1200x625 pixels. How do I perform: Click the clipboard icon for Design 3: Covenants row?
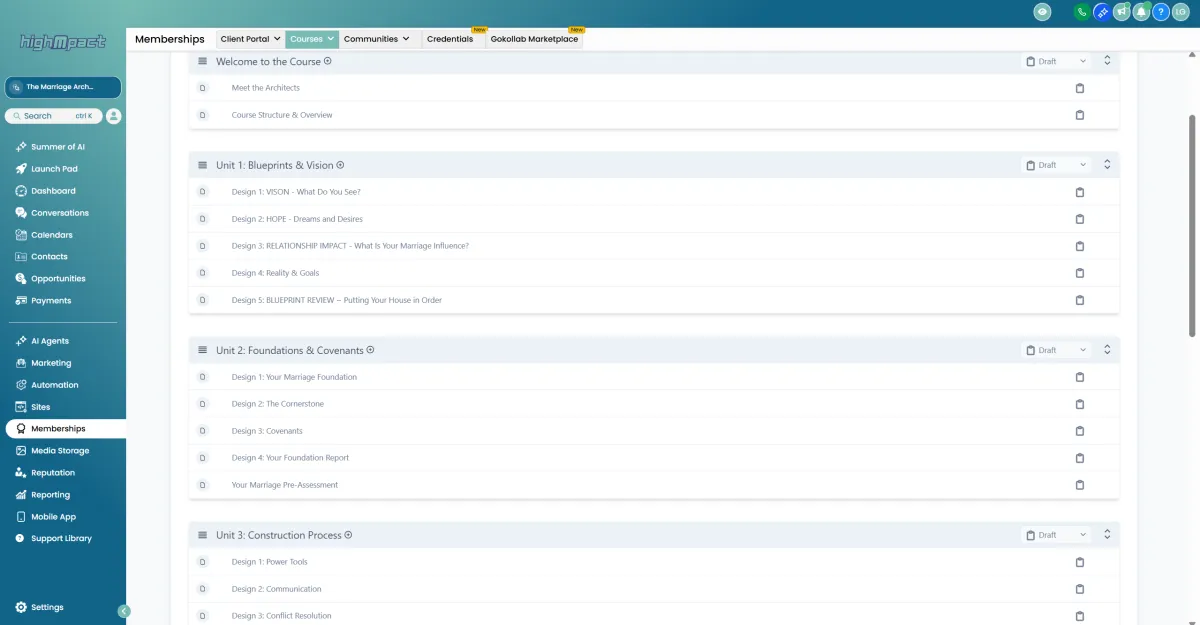coord(1079,431)
